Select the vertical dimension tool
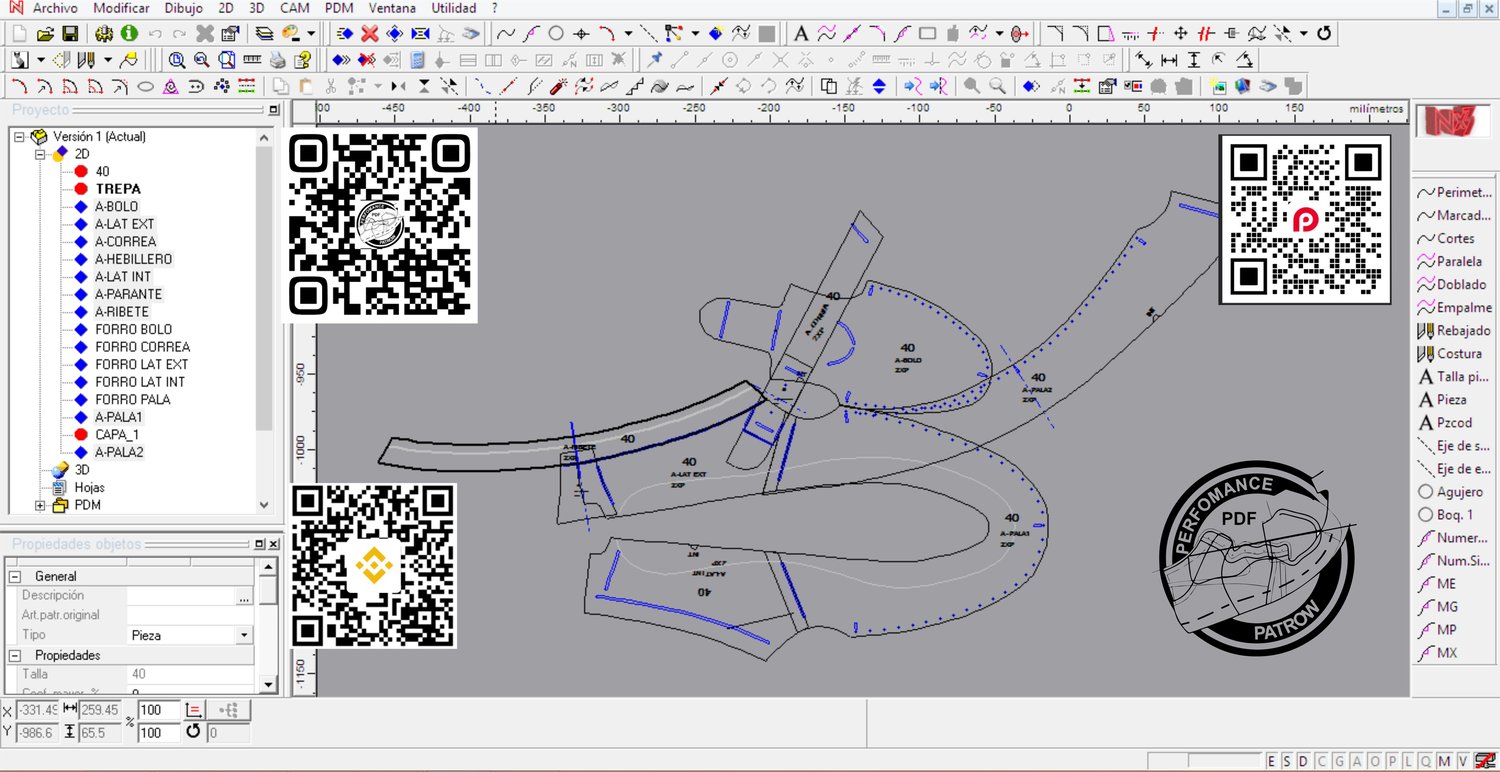Viewport: 1500px width, 772px height. coord(1193,60)
